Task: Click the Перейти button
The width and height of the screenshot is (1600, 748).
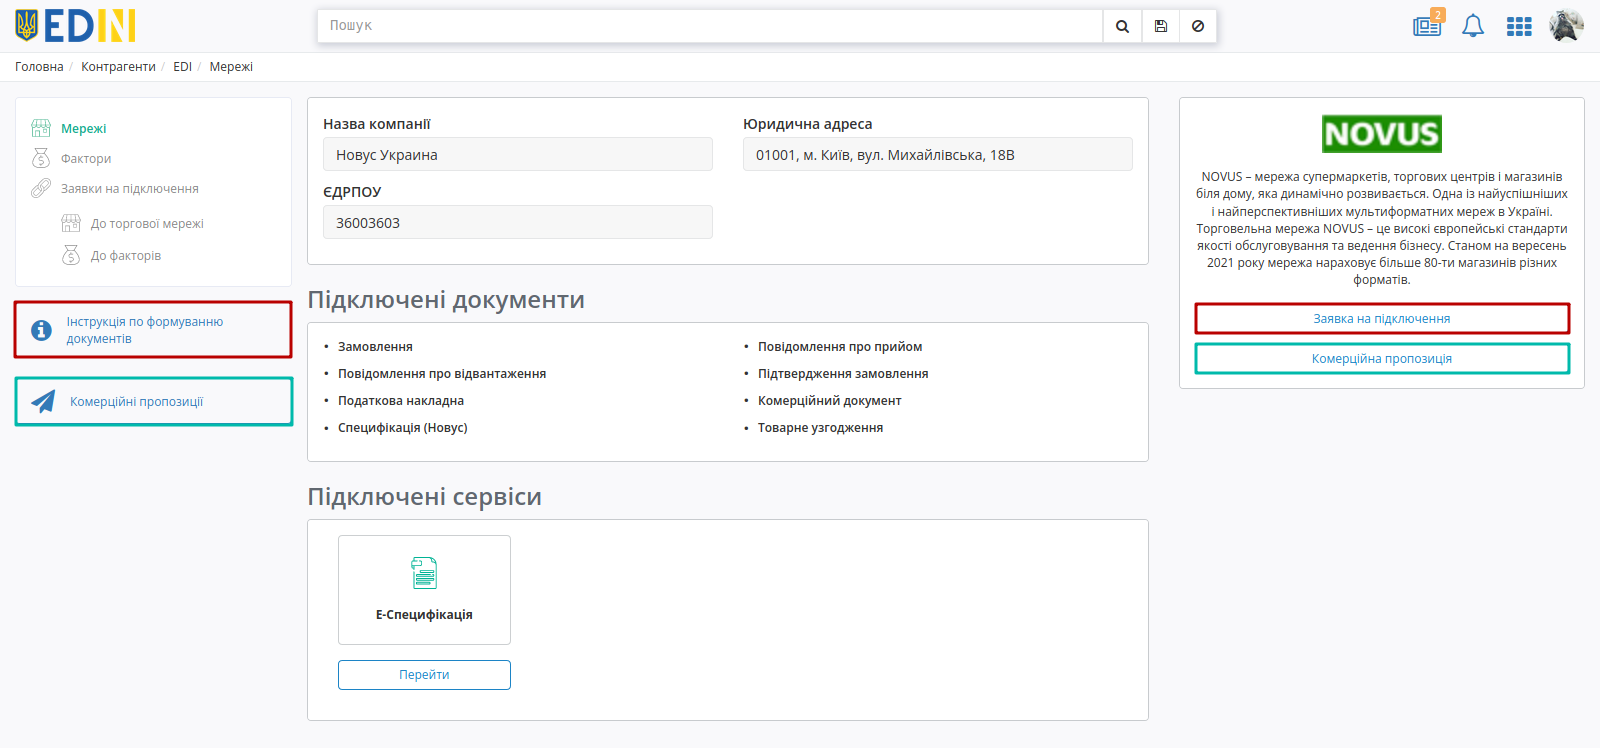Action: coord(424,675)
